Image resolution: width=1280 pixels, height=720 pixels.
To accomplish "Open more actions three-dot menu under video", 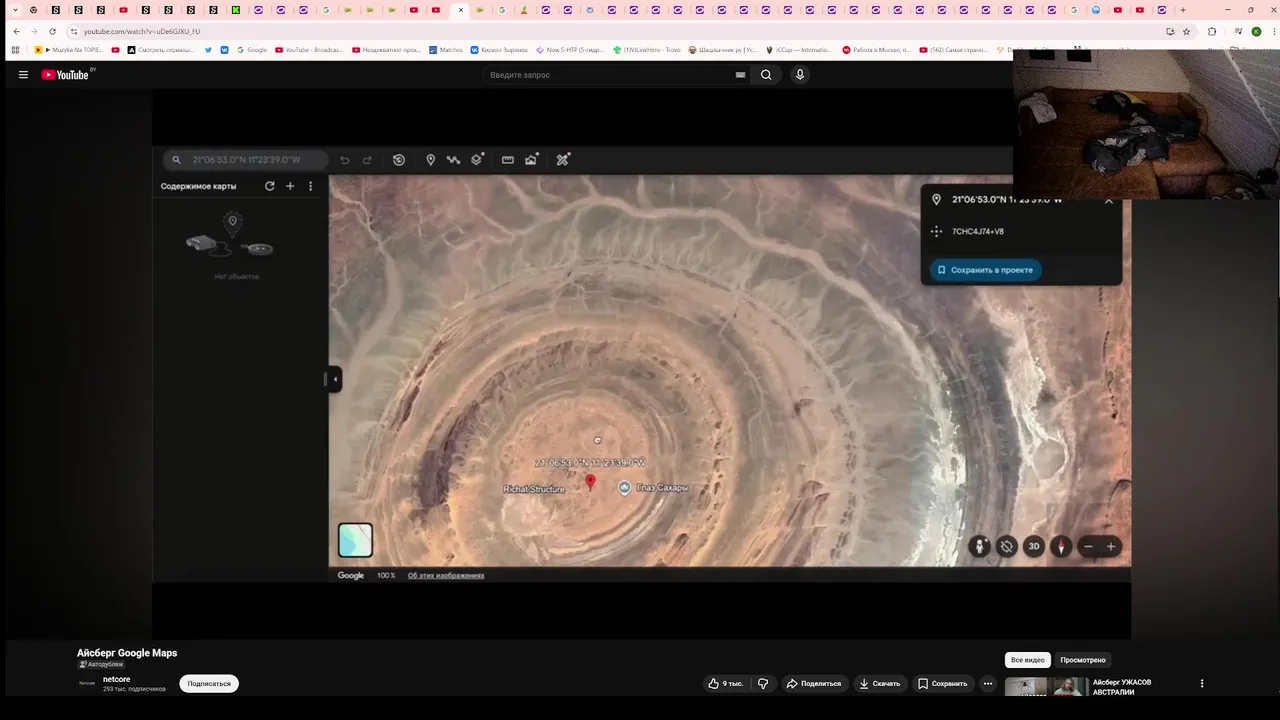I will 988,684.
